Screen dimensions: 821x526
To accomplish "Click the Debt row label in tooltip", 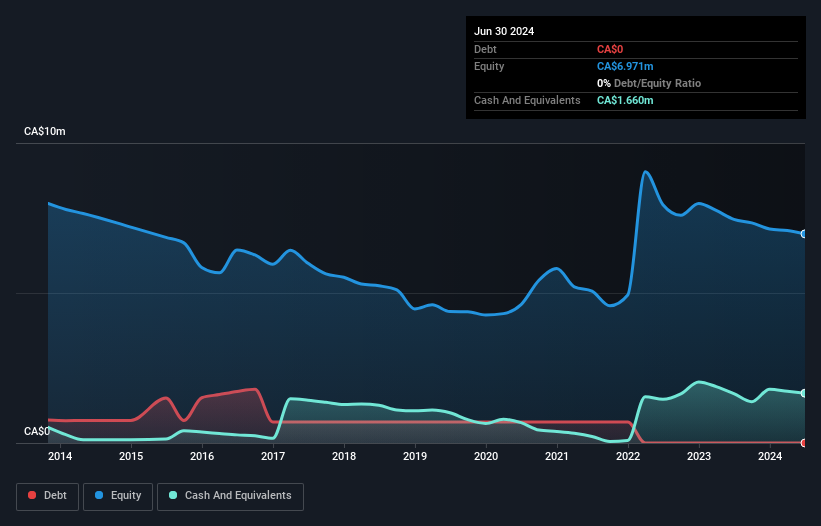I will tap(485, 49).
